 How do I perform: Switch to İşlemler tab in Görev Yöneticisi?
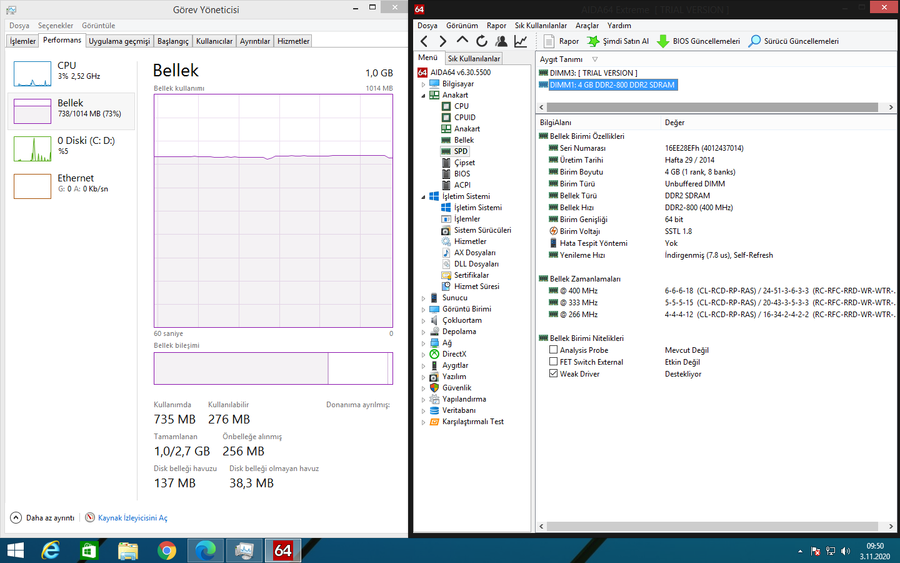[x=23, y=41]
